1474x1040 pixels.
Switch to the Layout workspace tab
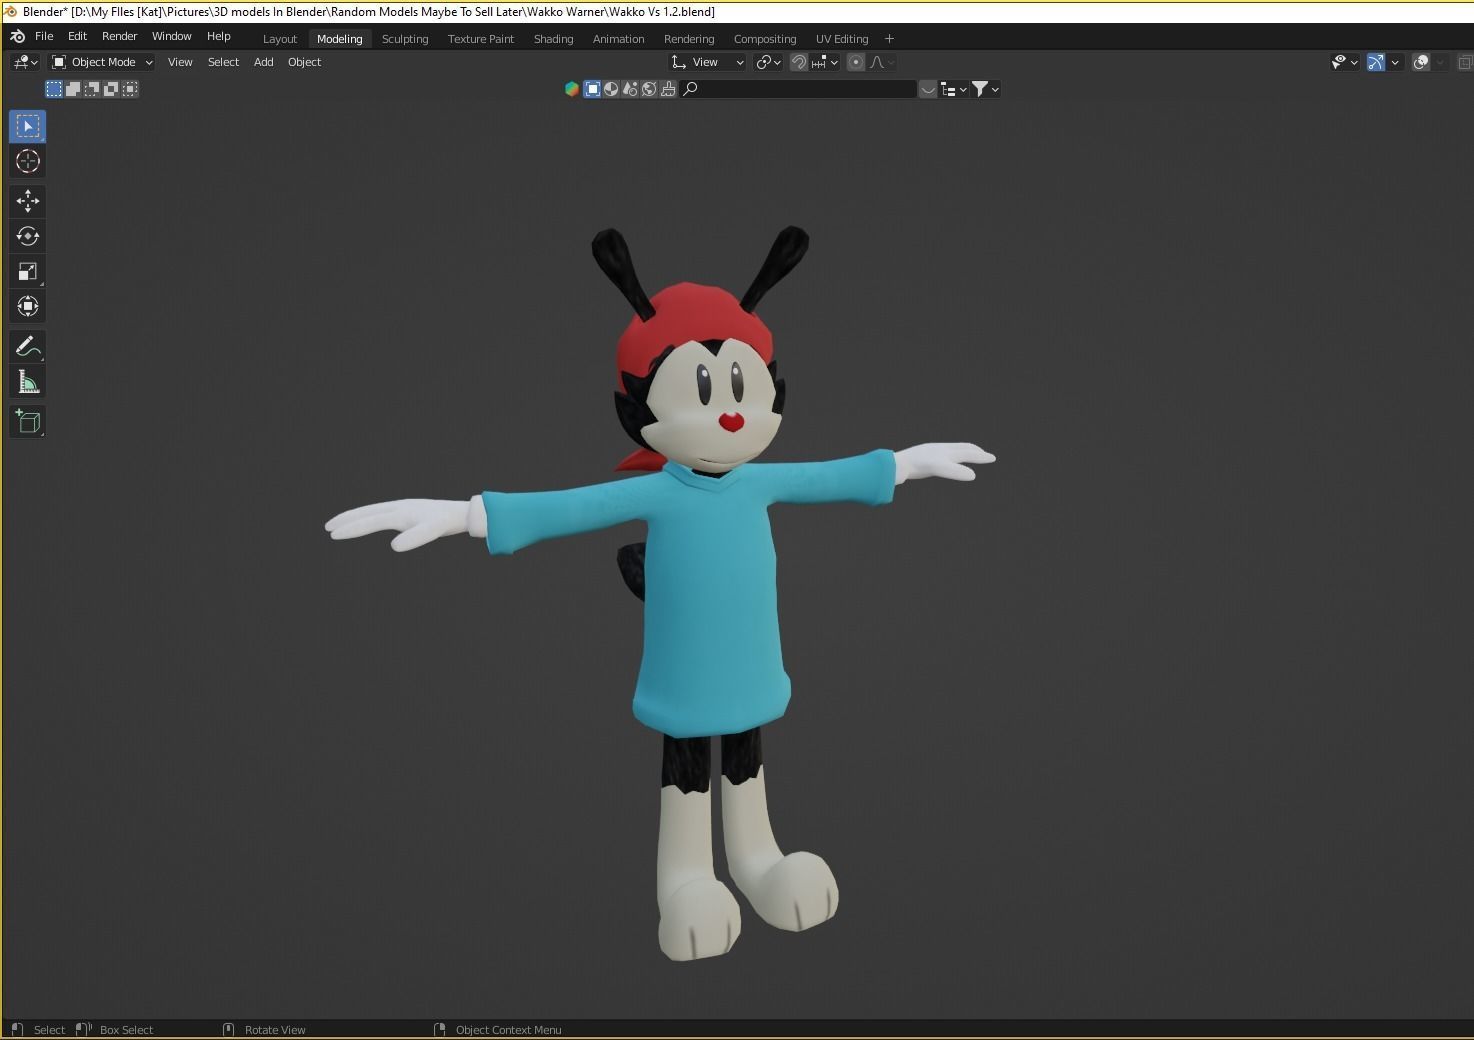[280, 39]
